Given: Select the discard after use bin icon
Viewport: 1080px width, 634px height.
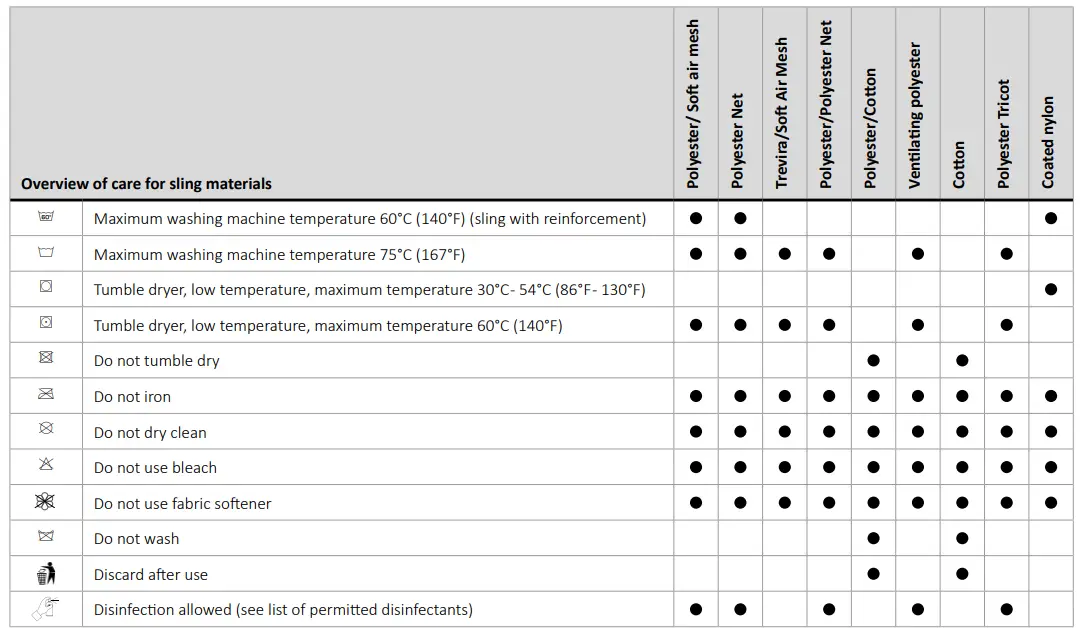Looking at the screenshot, I should click(x=46, y=573).
